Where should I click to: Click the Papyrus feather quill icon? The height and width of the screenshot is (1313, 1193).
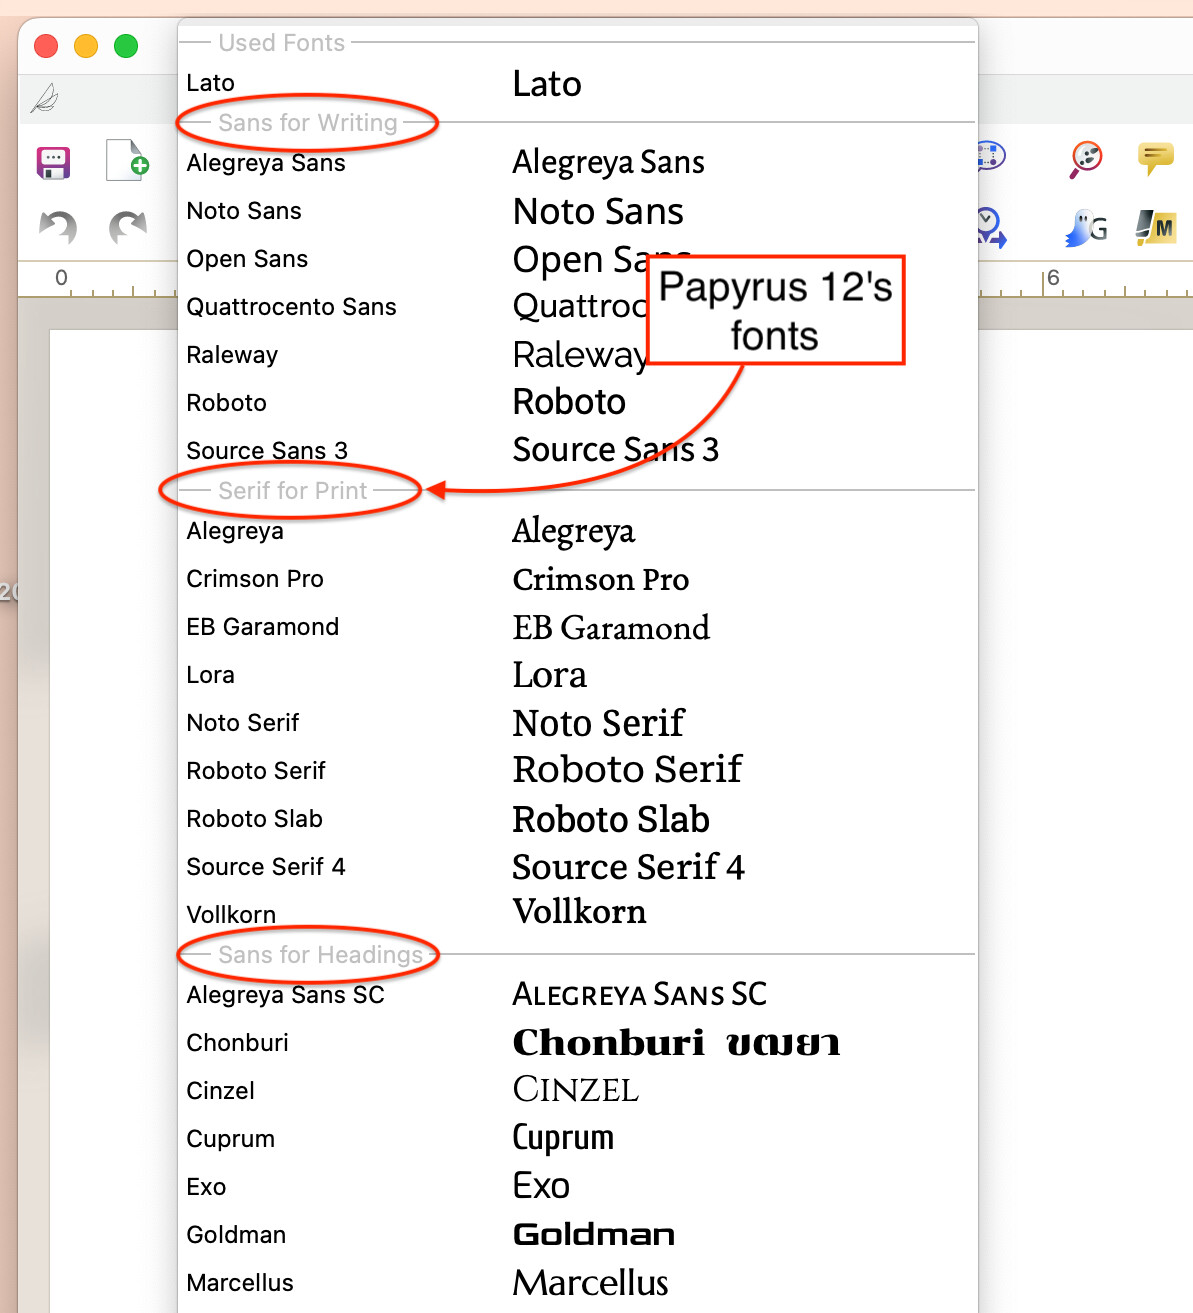(x=45, y=99)
